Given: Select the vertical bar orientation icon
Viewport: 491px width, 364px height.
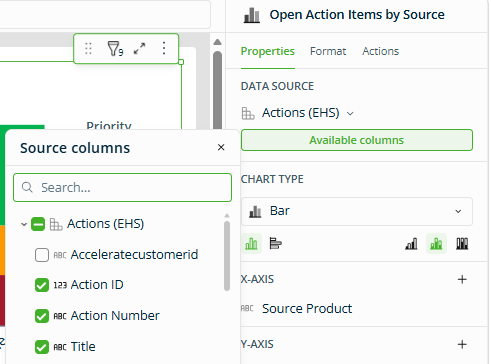Looking at the screenshot, I should click(x=251, y=244).
